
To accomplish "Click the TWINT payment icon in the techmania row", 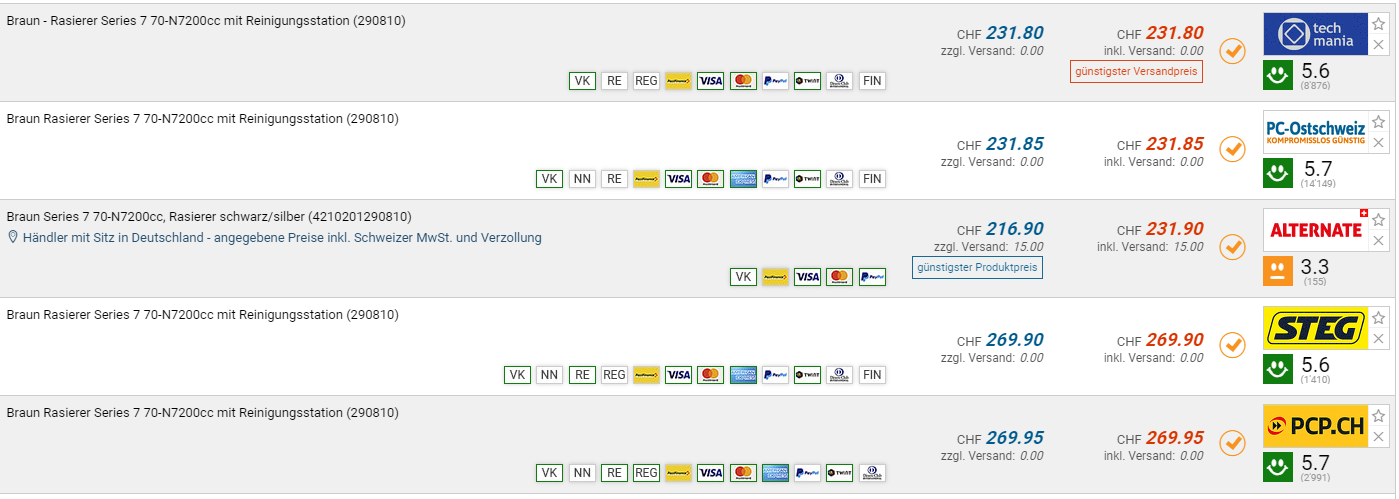I will pyautogui.click(x=807, y=81).
